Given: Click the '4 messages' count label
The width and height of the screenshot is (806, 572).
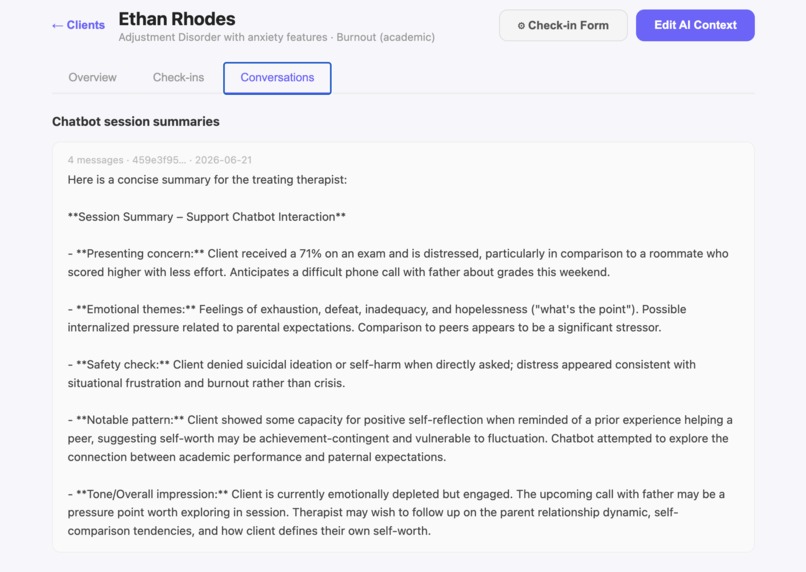Looking at the screenshot, I should coord(95,160).
